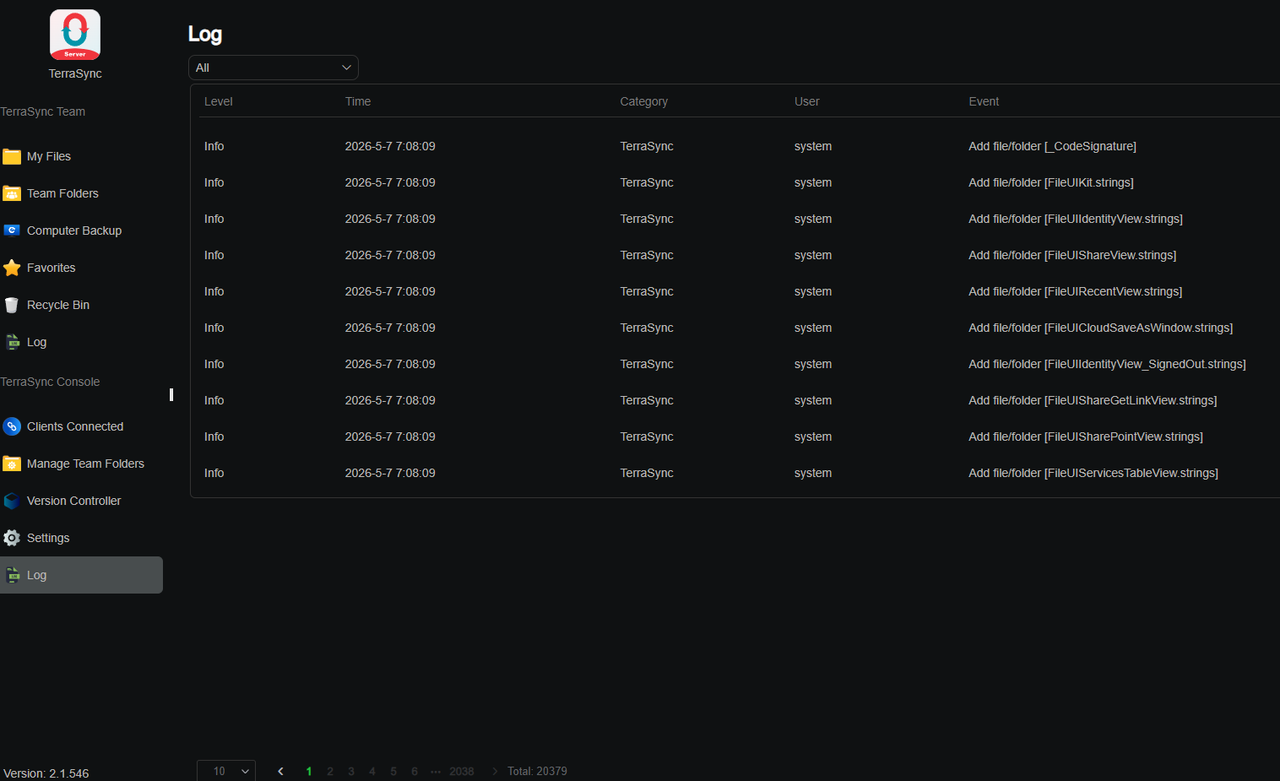Click the Total: 20379 count text

click(x=537, y=771)
